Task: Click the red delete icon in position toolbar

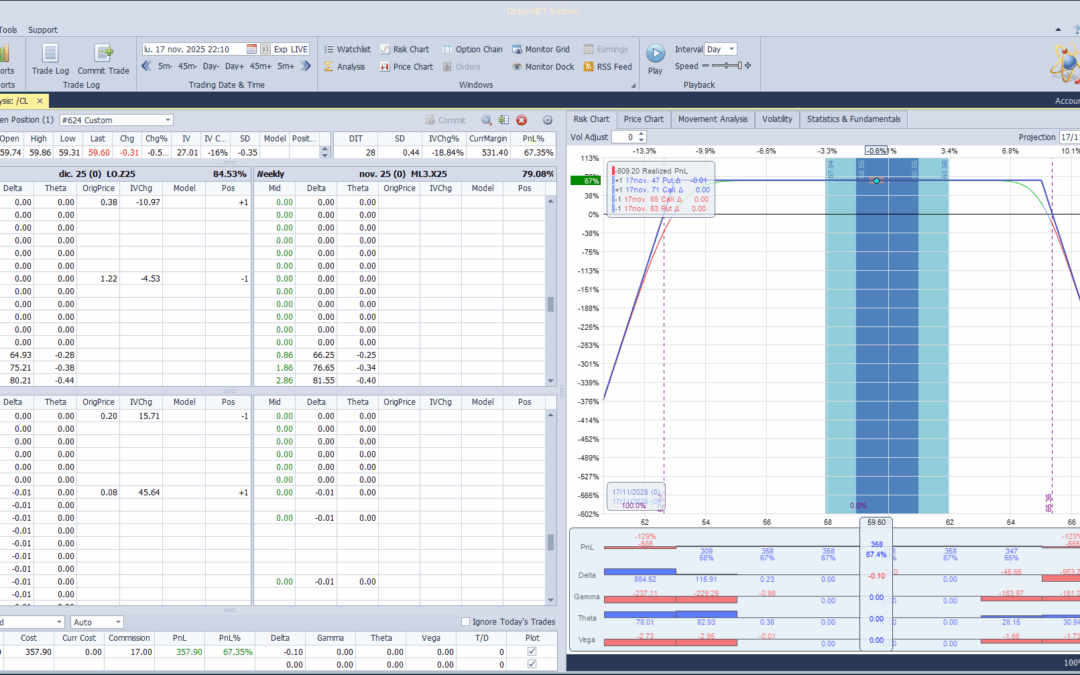Action: [x=522, y=120]
